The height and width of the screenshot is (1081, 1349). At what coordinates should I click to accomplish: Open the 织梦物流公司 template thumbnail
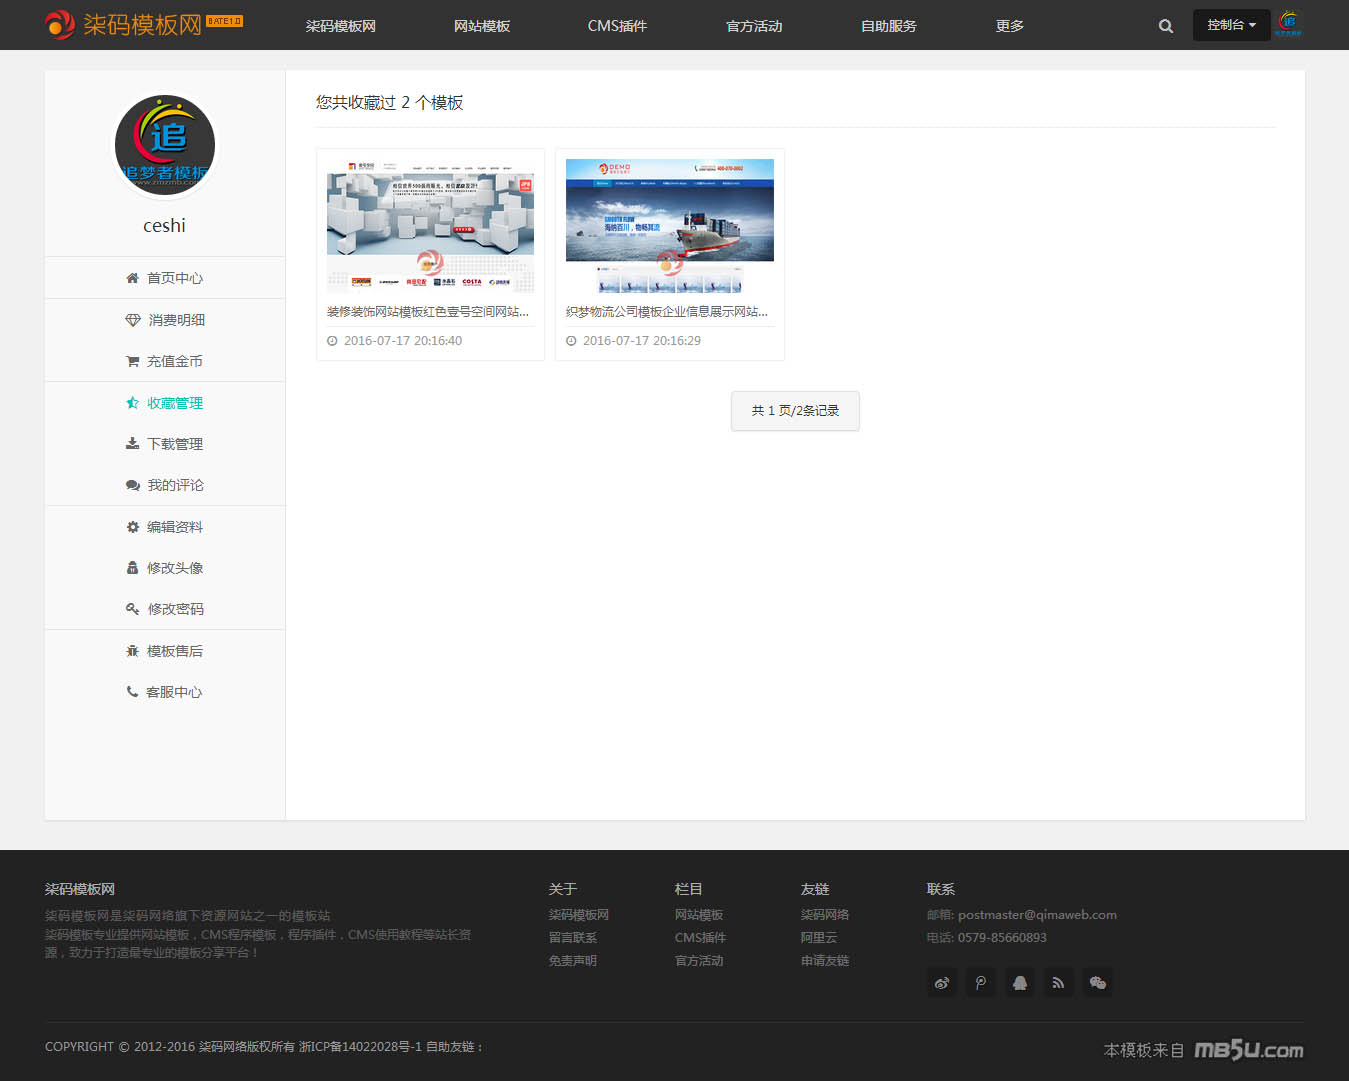point(669,225)
